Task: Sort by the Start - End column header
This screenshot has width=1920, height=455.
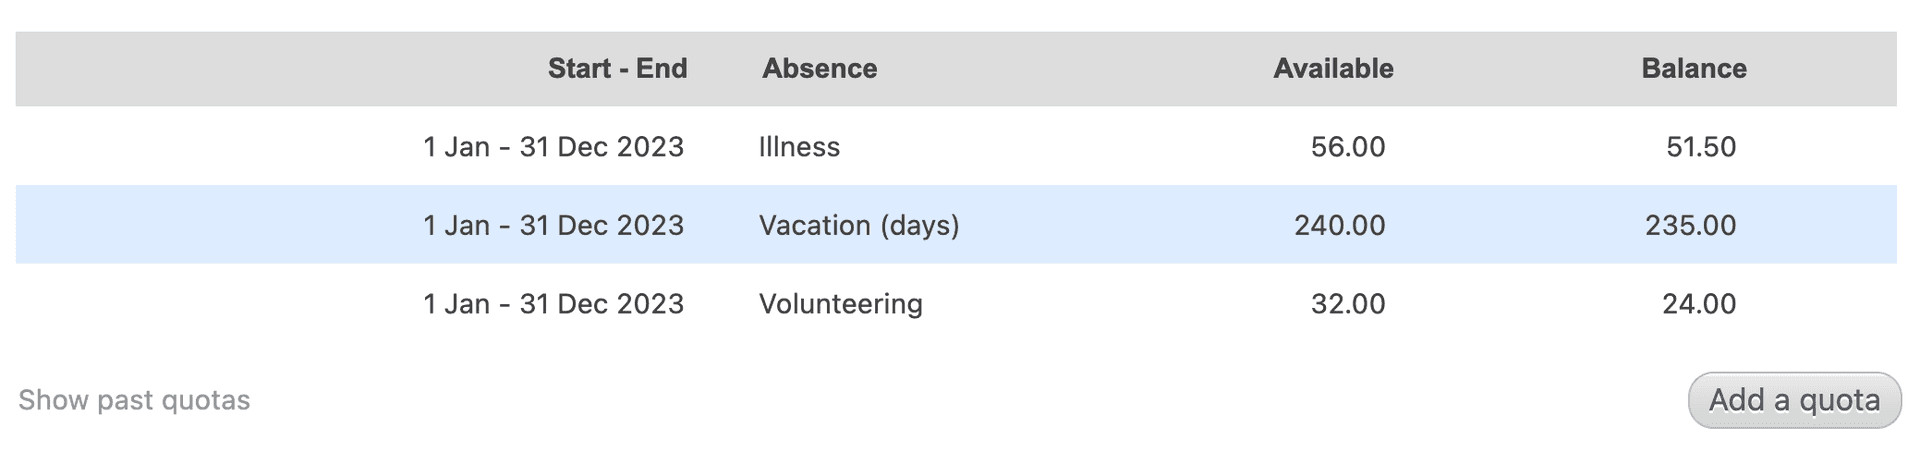Action: tap(617, 68)
